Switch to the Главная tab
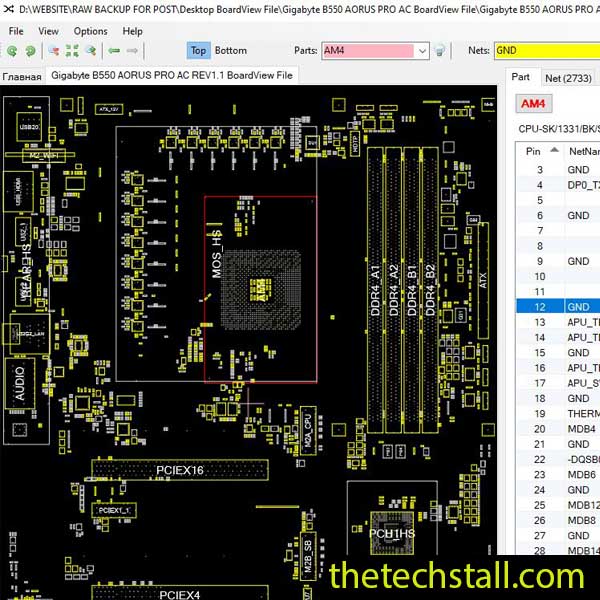600x600 pixels. click(x=22, y=77)
